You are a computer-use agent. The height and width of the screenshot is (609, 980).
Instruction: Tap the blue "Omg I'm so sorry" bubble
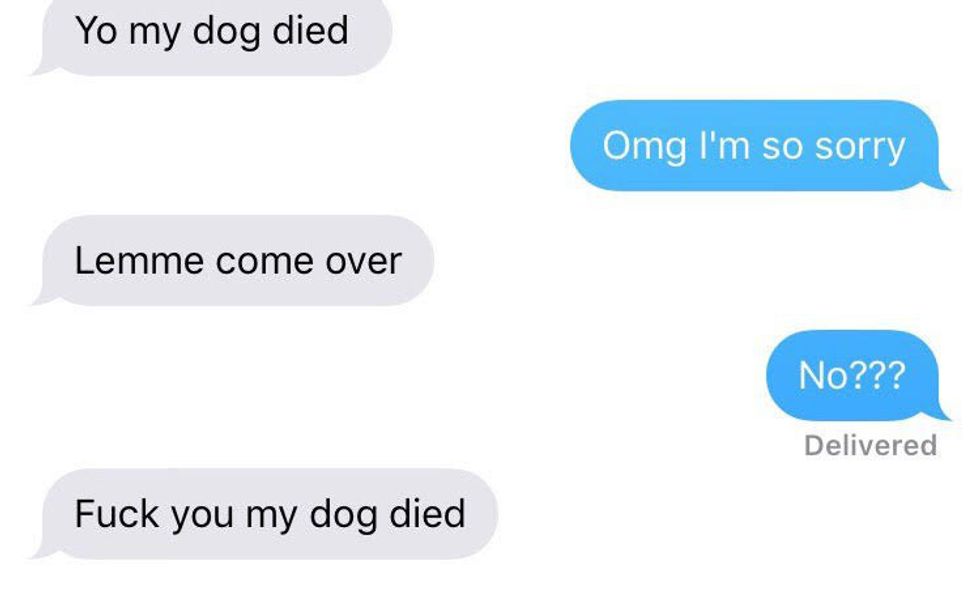(x=754, y=145)
